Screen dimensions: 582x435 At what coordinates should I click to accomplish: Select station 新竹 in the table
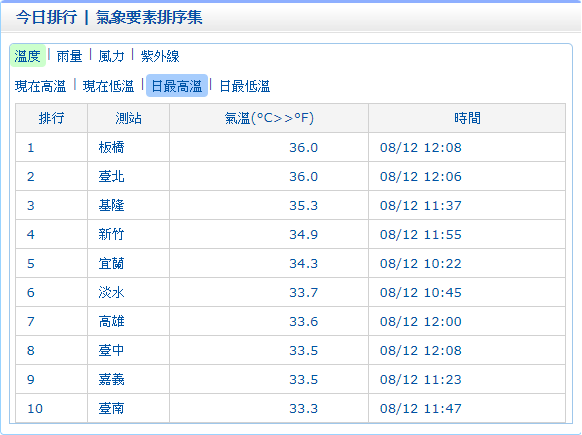click(x=111, y=234)
